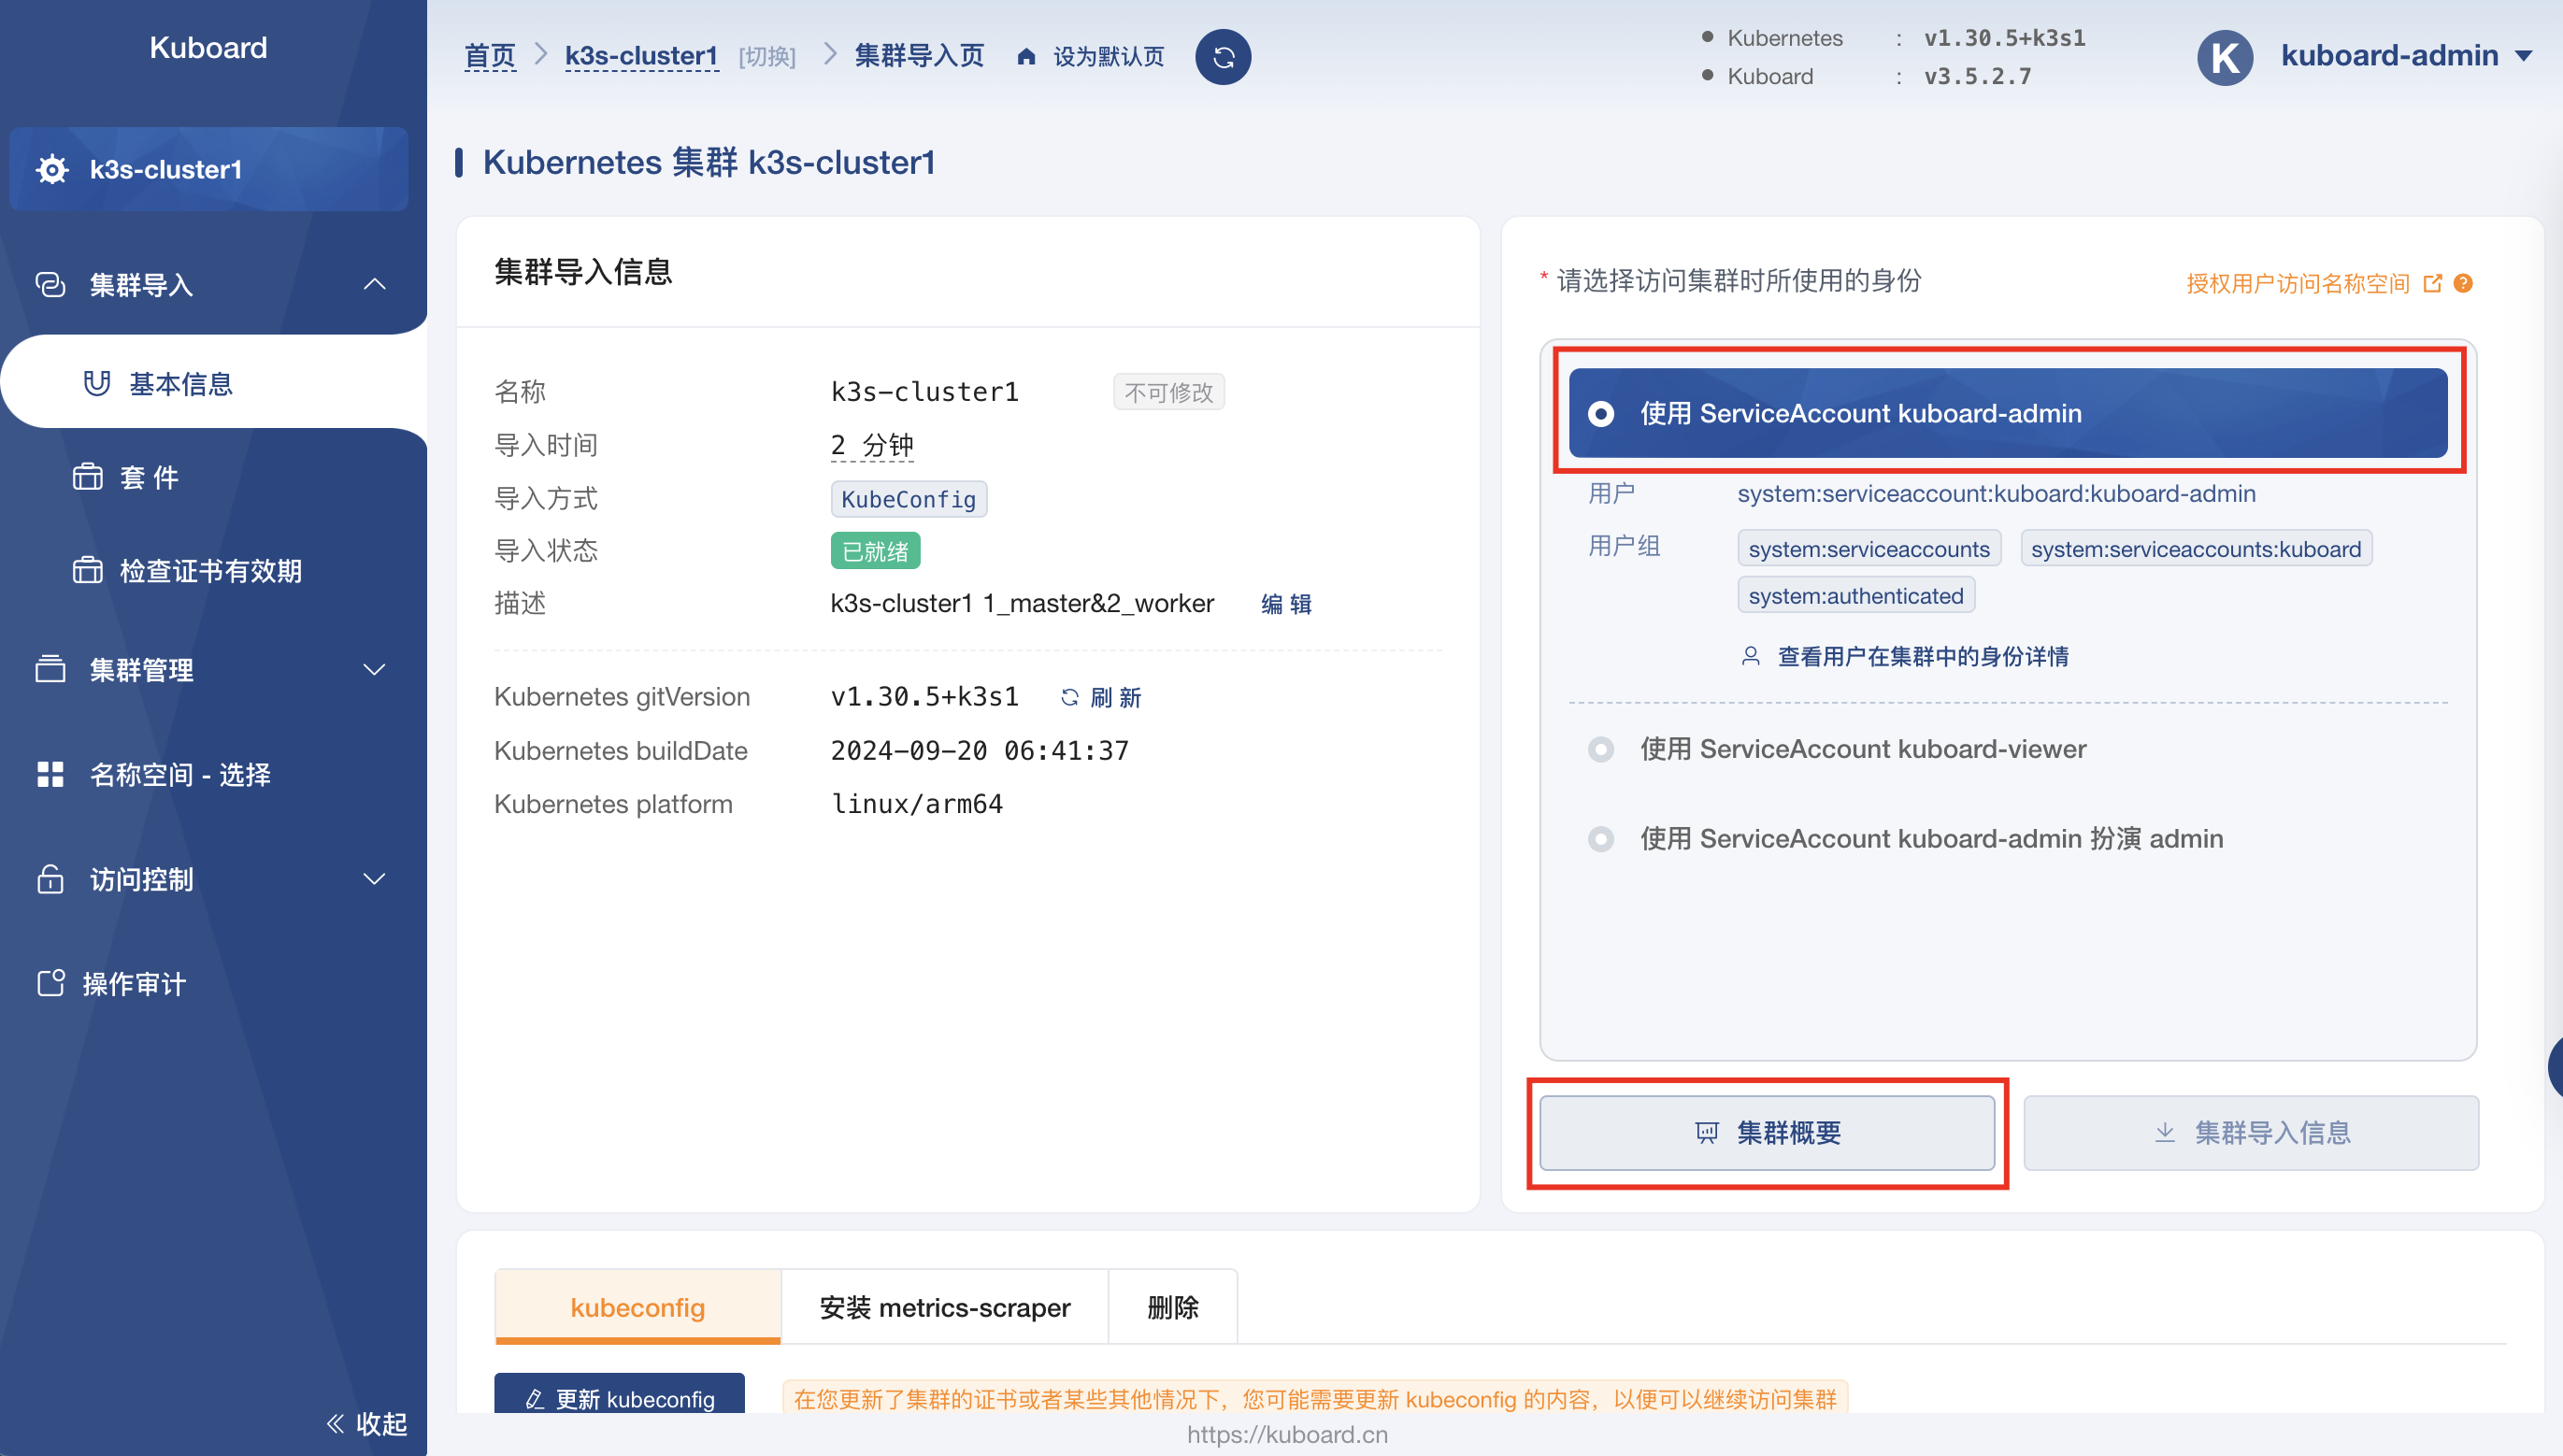
Task: Click k3s-cluster1 breadcrumb link
Action: [641, 56]
